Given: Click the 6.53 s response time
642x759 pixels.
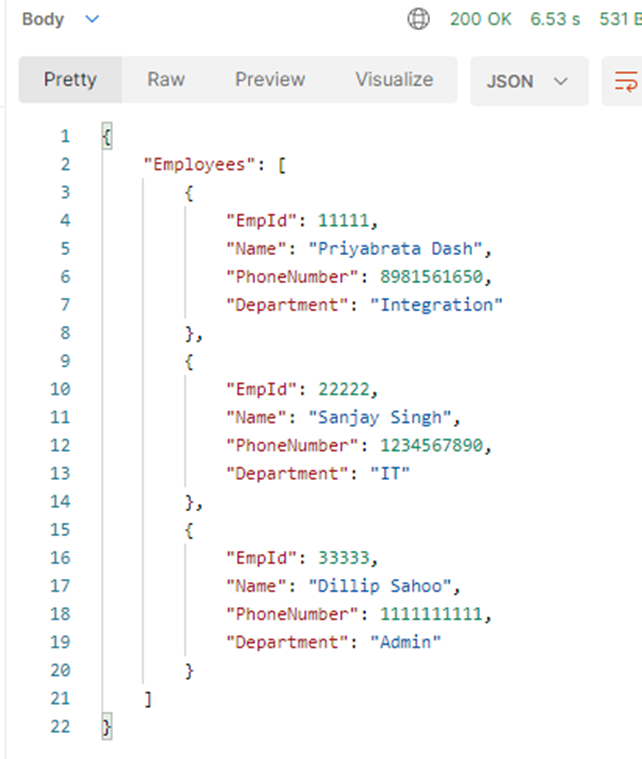Looking at the screenshot, I should [x=555, y=19].
